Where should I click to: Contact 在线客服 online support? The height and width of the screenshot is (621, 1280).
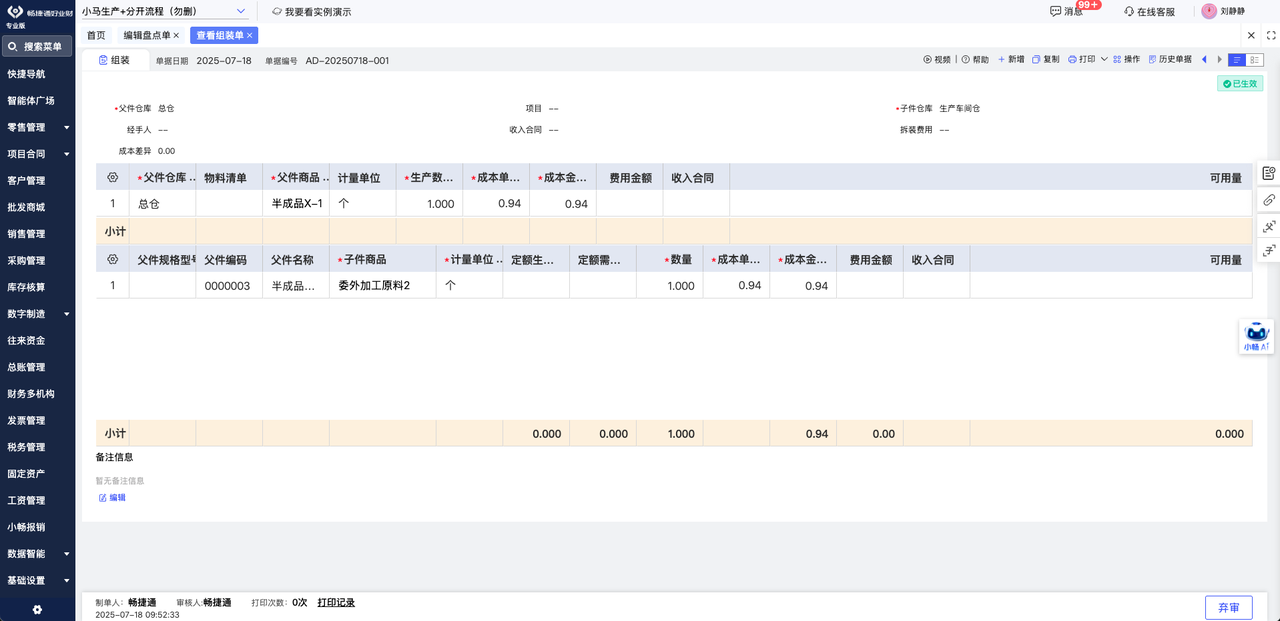(1149, 12)
